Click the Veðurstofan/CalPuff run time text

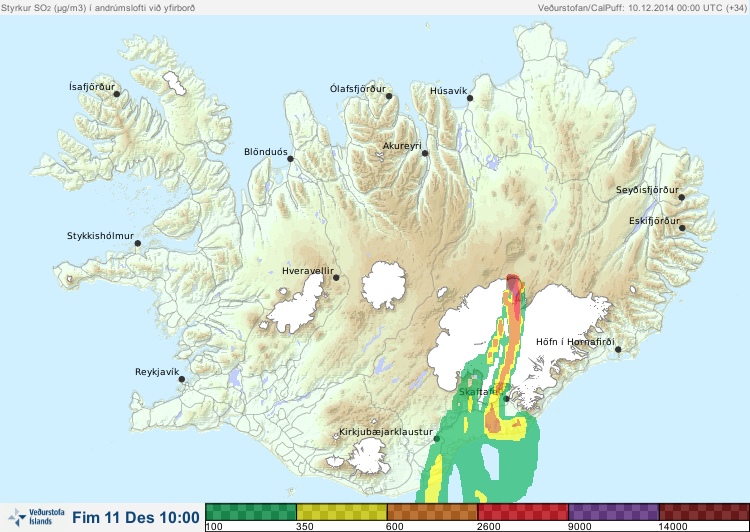642,8
